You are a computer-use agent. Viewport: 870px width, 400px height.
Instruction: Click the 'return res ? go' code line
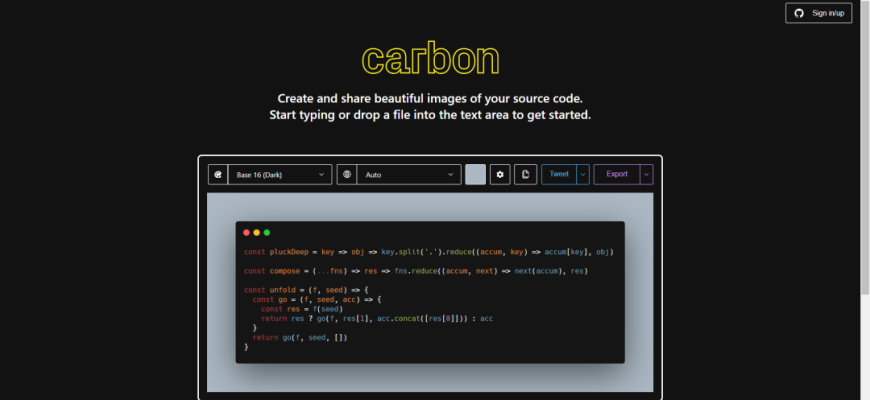click(x=377, y=318)
